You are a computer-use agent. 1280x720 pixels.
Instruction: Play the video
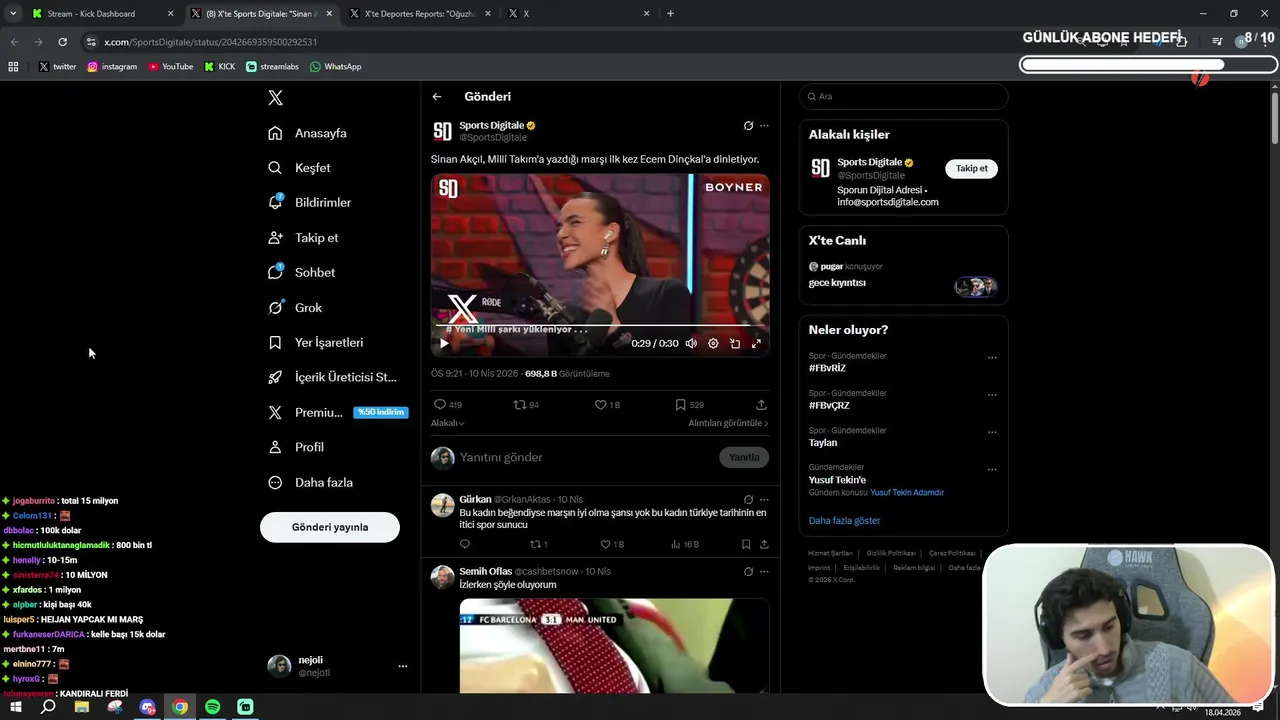(x=444, y=343)
